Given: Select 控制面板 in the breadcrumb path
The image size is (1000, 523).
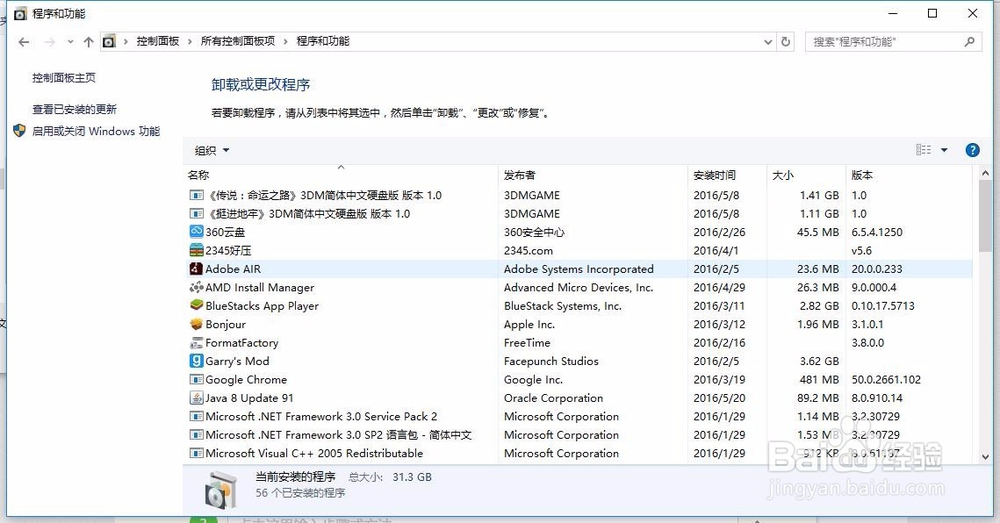Looking at the screenshot, I should pyautogui.click(x=158, y=41).
